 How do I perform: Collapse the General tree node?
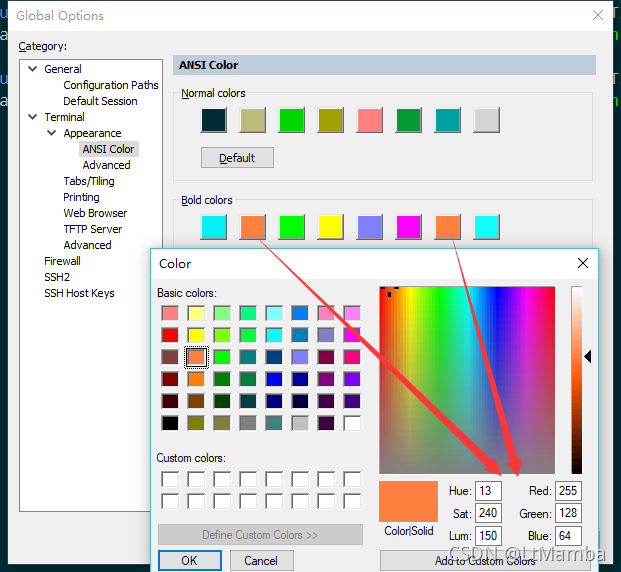pyautogui.click(x=33, y=69)
